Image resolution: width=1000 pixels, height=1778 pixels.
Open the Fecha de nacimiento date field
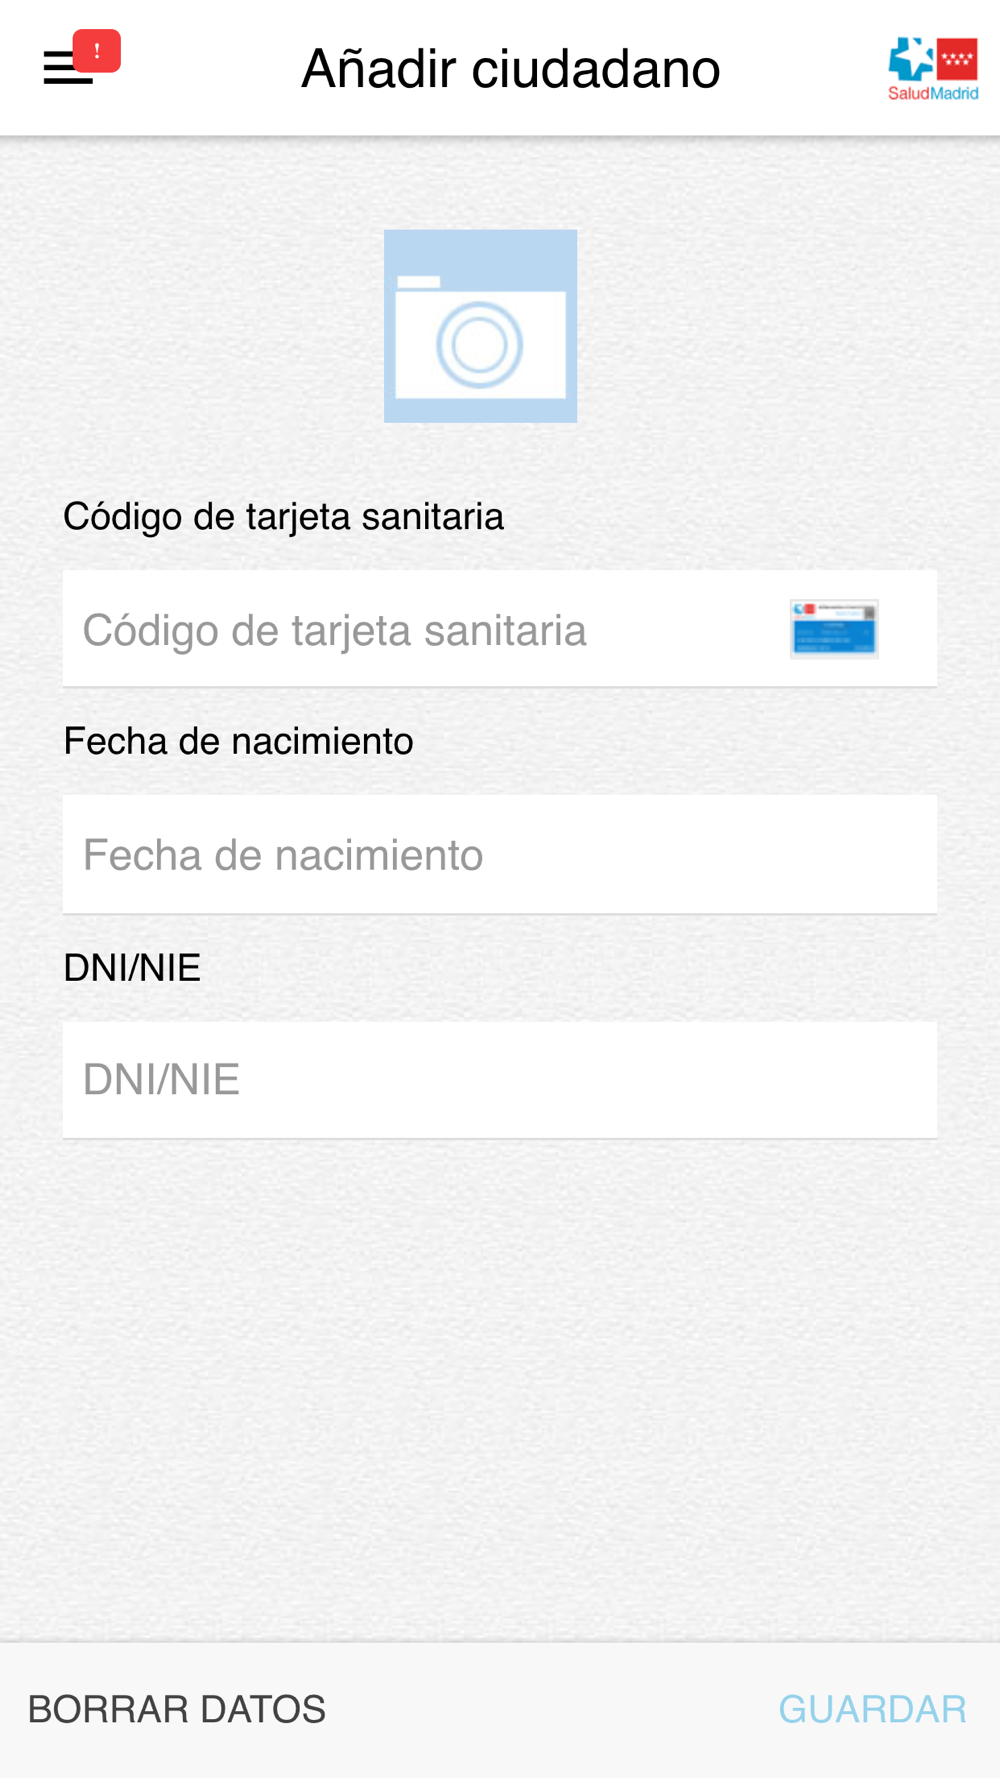coord(500,854)
